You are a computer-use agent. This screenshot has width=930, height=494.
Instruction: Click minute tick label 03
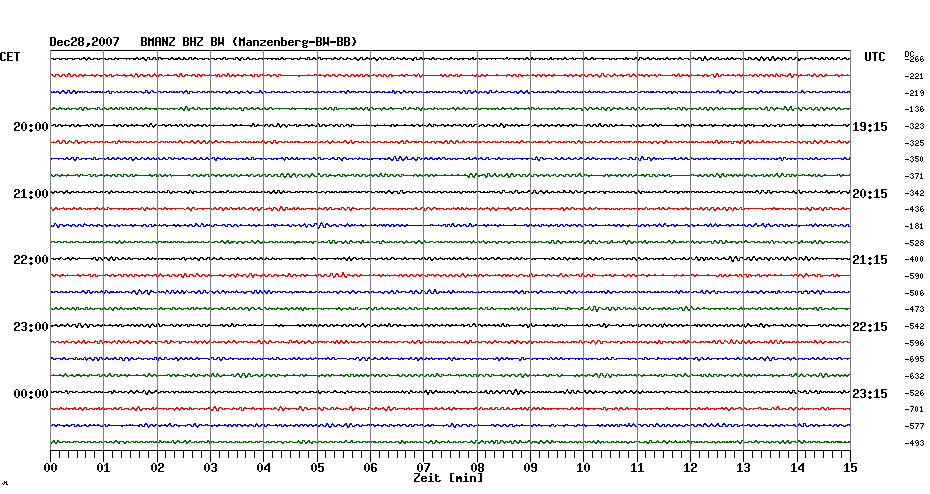(x=211, y=468)
